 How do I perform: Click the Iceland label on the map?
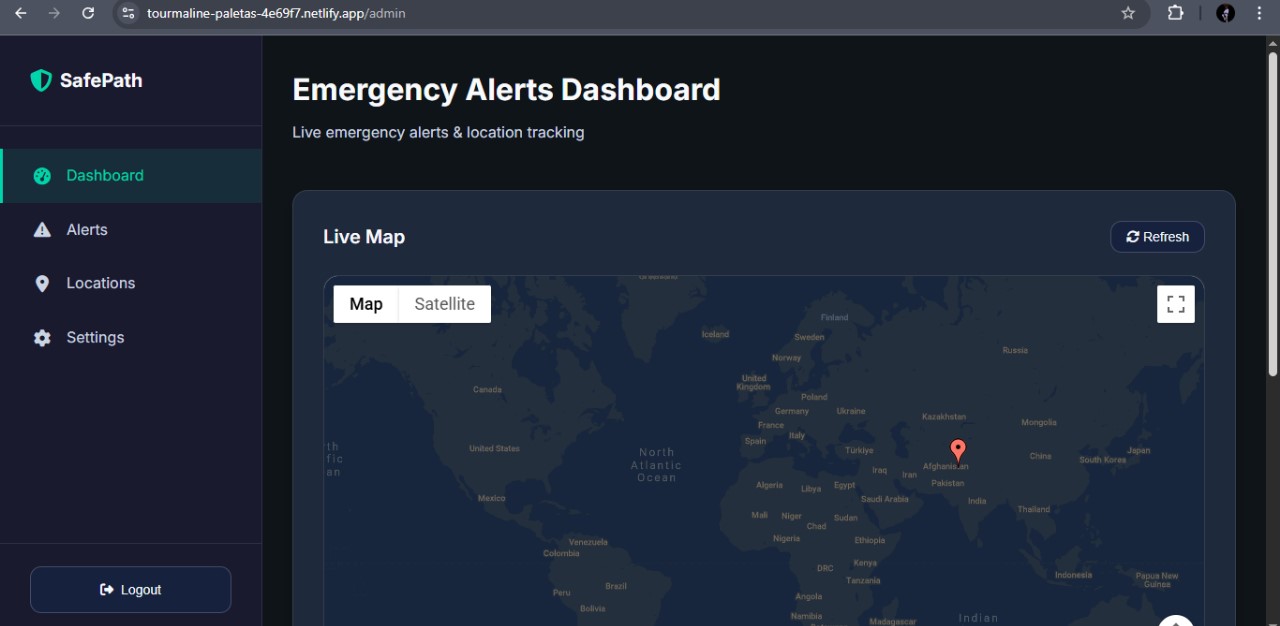[x=715, y=335]
